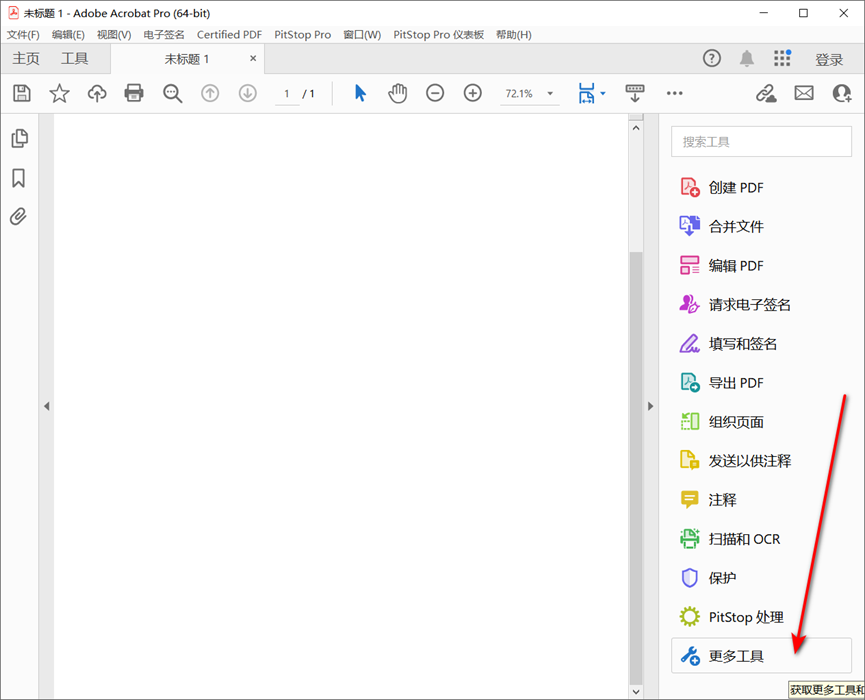Open the 视图(V) menu
Screen dimensions: 865x700
click(114, 35)
